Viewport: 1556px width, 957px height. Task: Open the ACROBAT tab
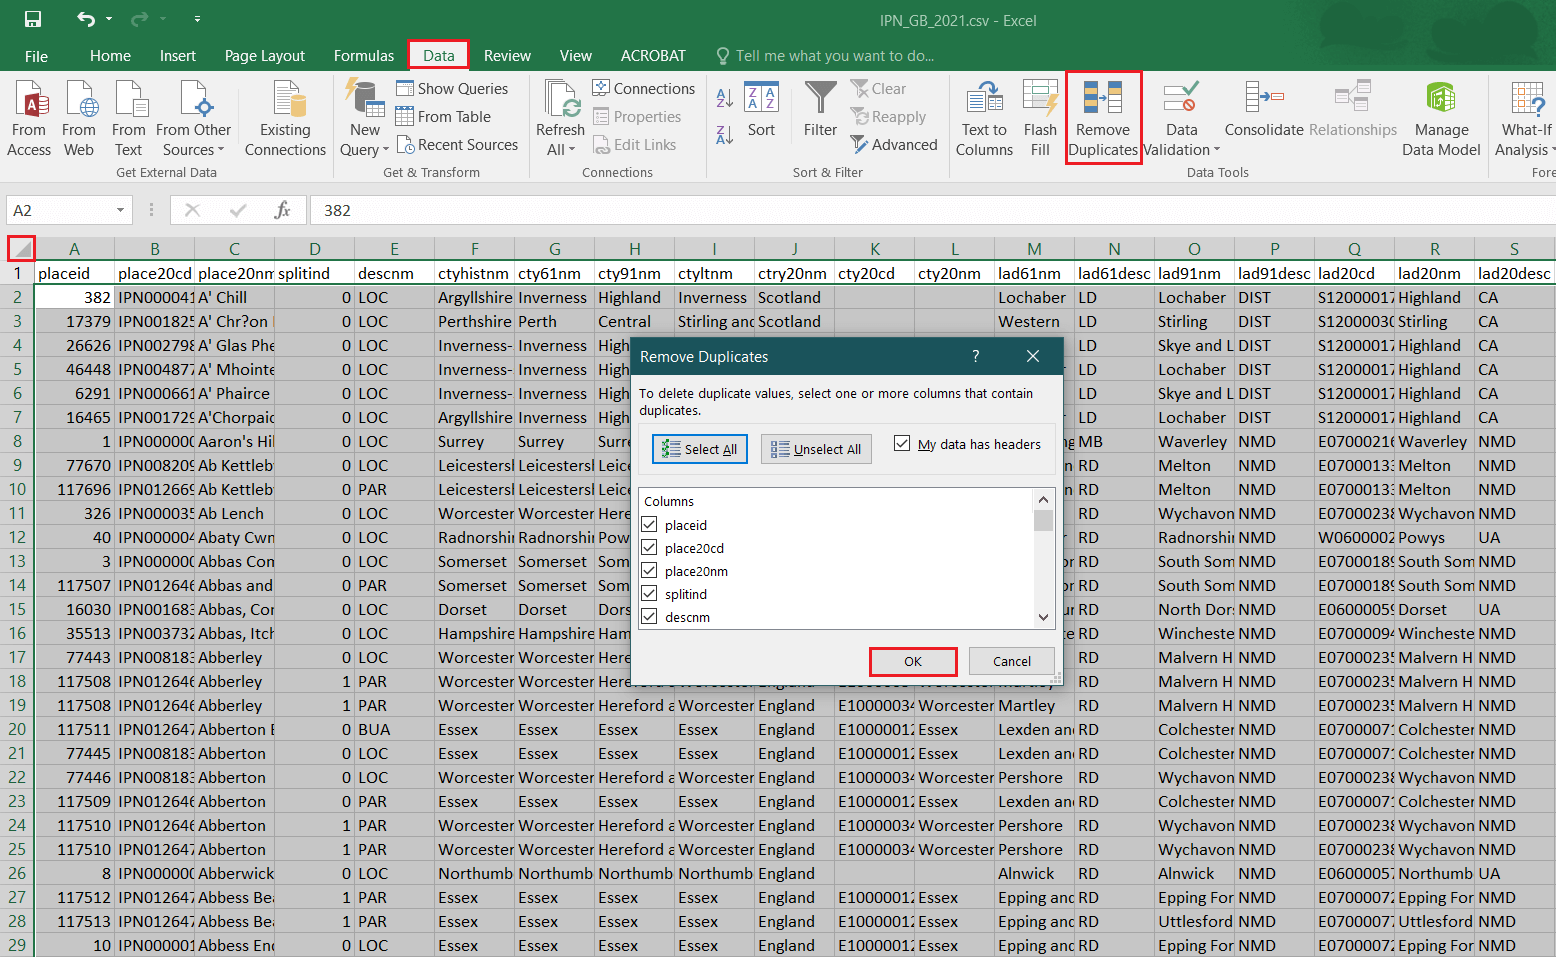point(653,56)
